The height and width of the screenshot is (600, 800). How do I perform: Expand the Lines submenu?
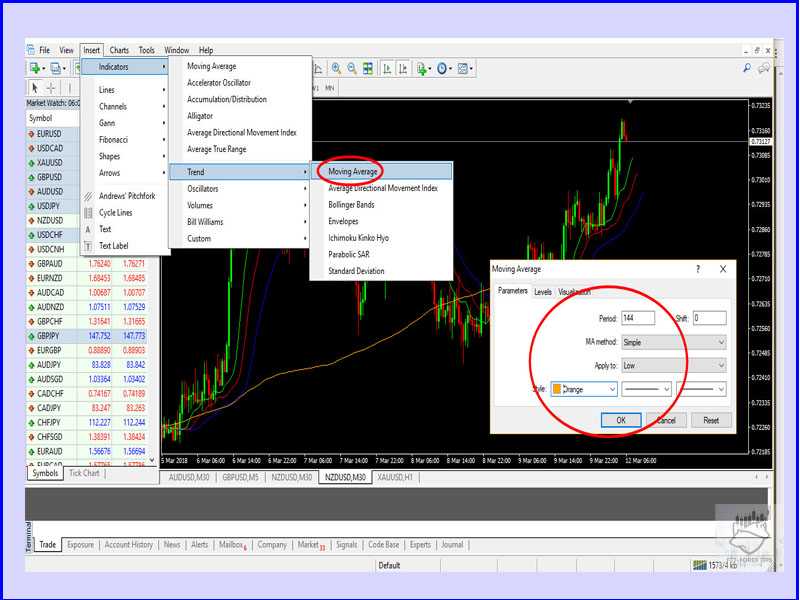pos(125,90)
